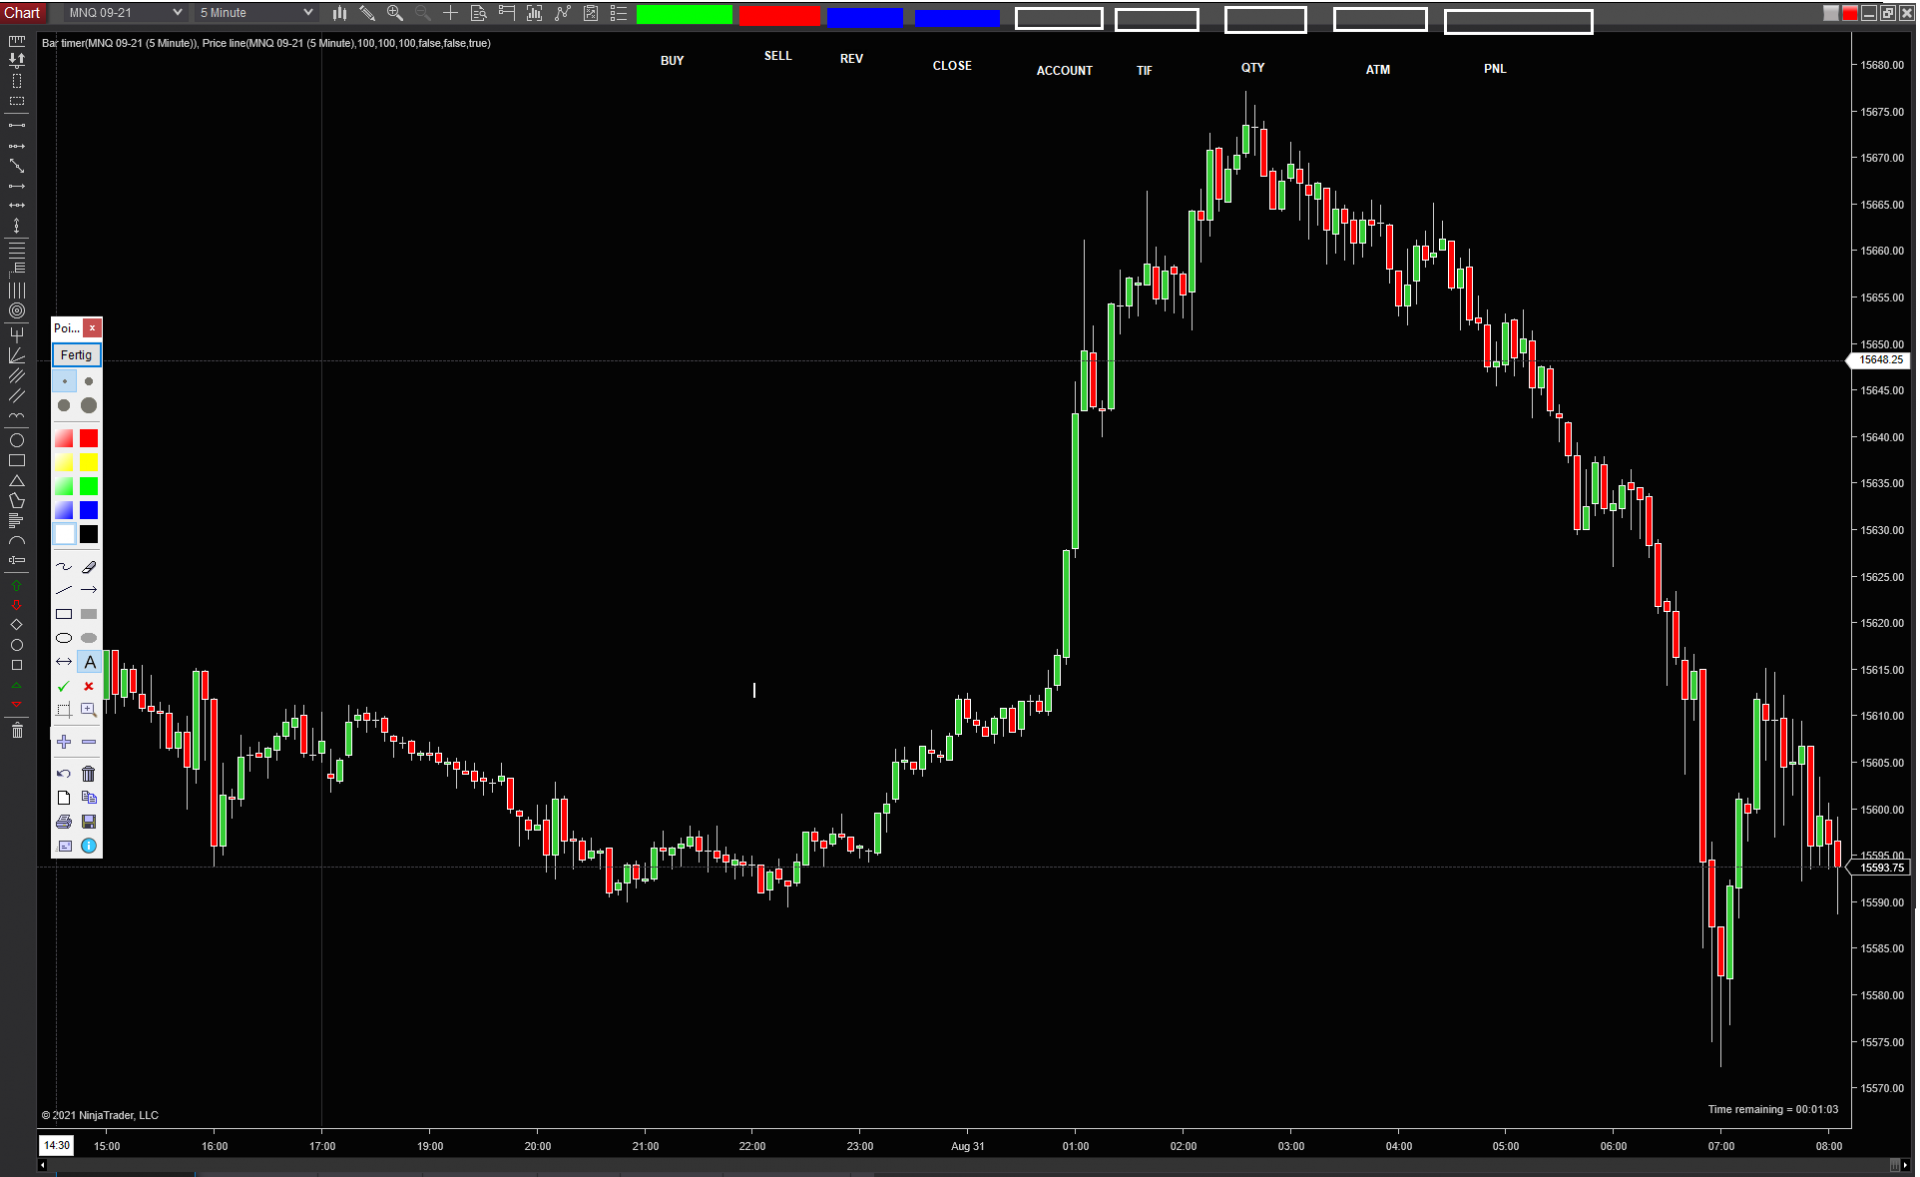Select the largest dot pen size
This screenshot has width=1920, height=1177.
tap(89, 405)
